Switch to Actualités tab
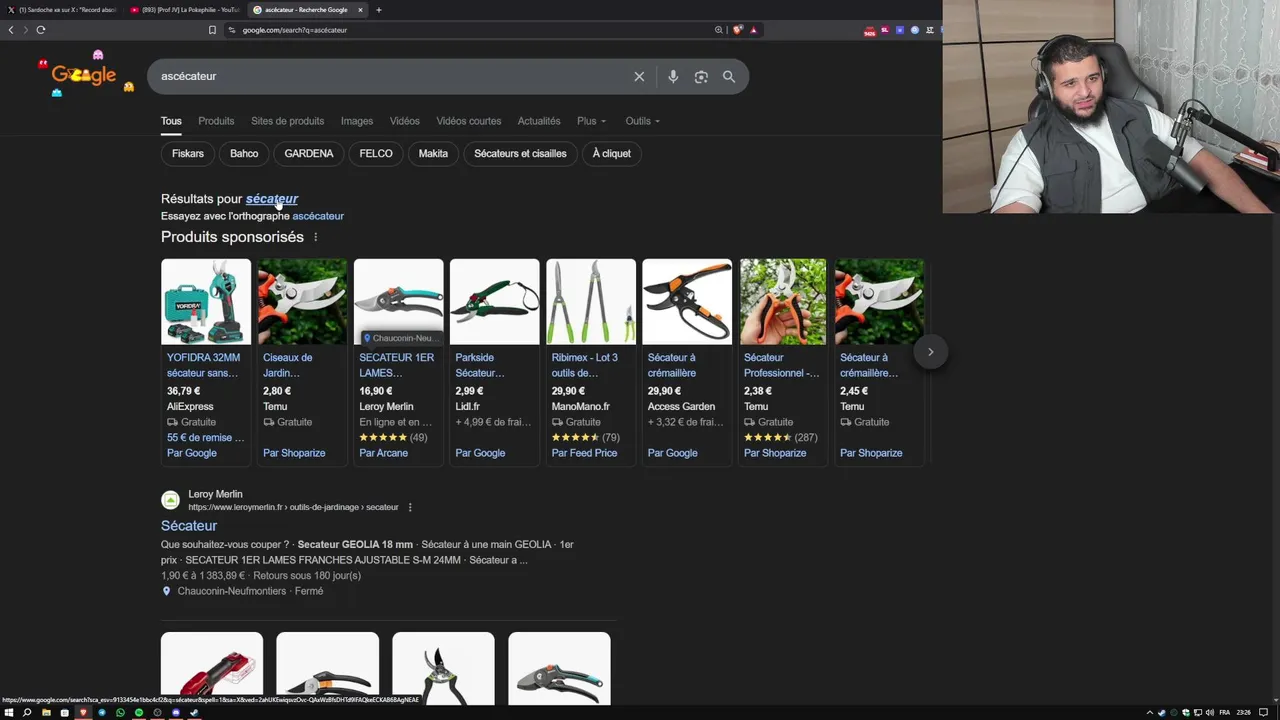Viewport: 1280px width, 720px height. pos(539,121)
